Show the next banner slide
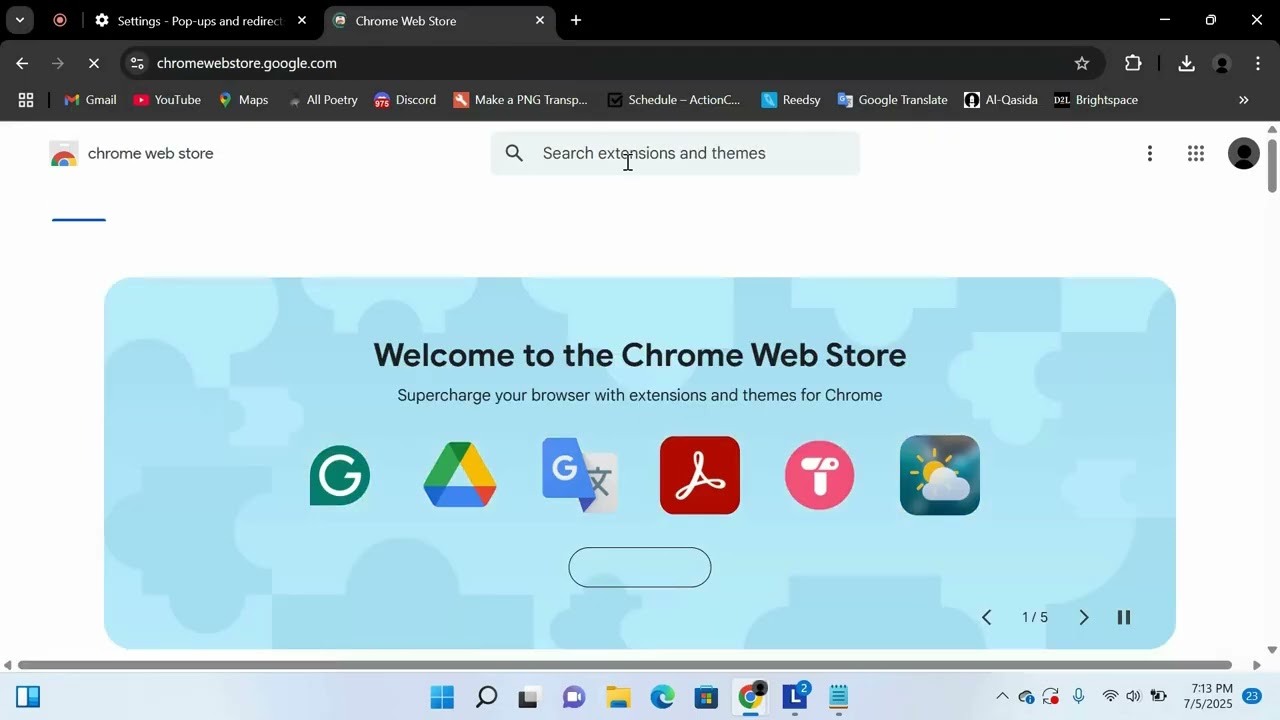 pos(1083,617)
